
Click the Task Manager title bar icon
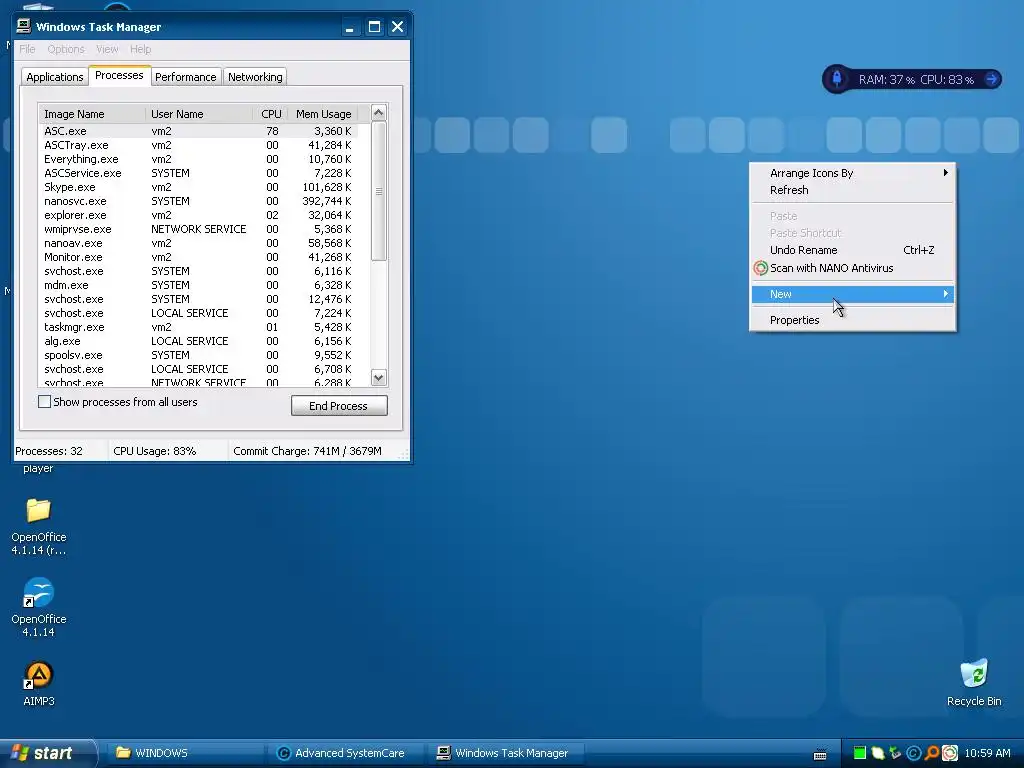(x=24, y=26)
